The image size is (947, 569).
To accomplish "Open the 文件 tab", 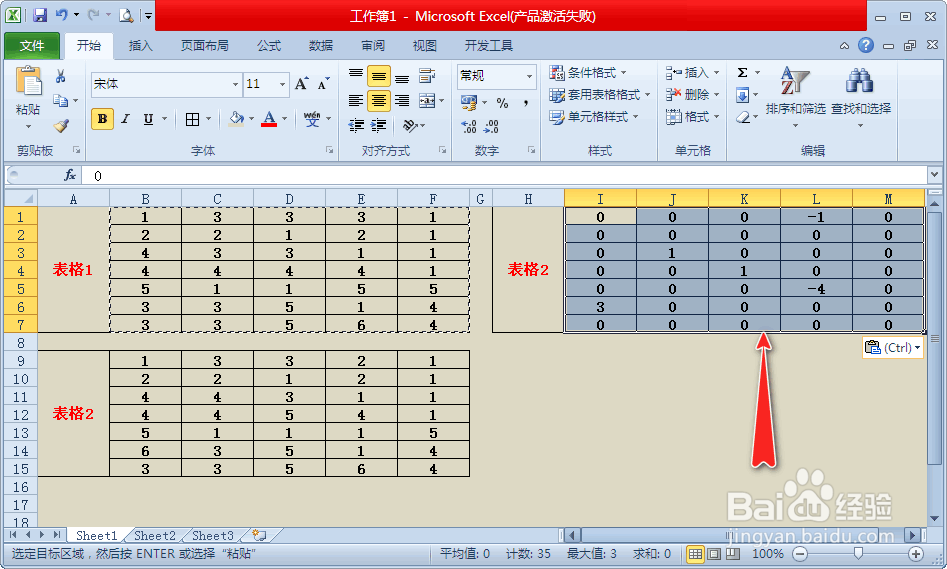I will point(31,46).
